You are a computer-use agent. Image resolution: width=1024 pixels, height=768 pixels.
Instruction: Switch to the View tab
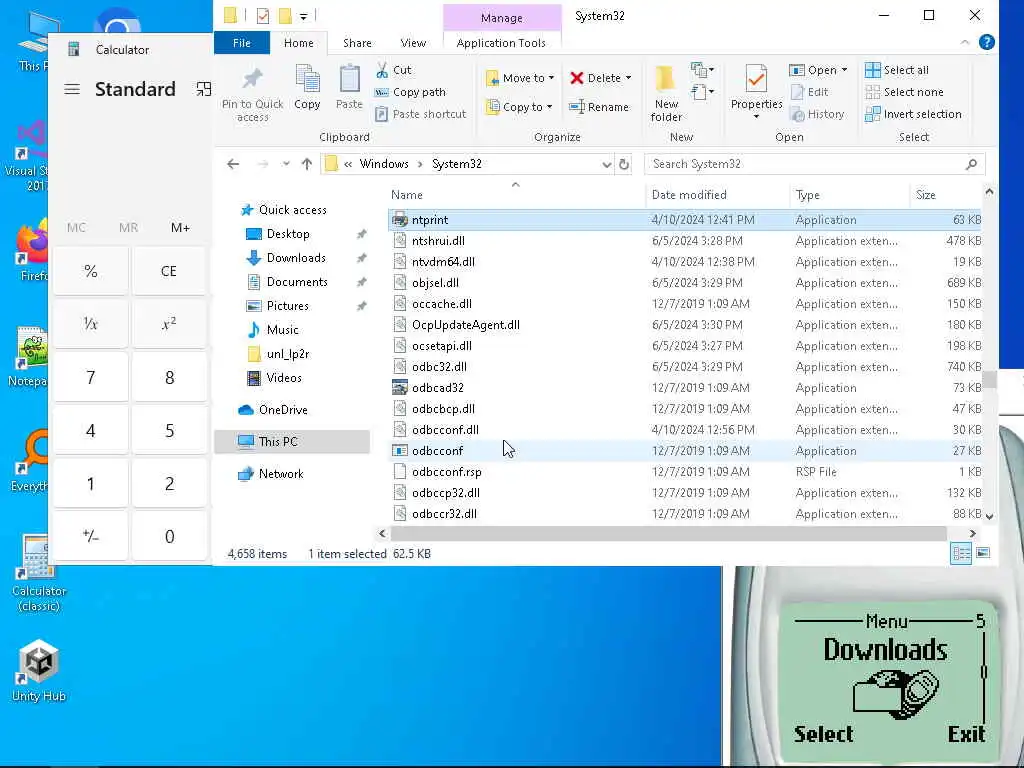coord(413,43)
